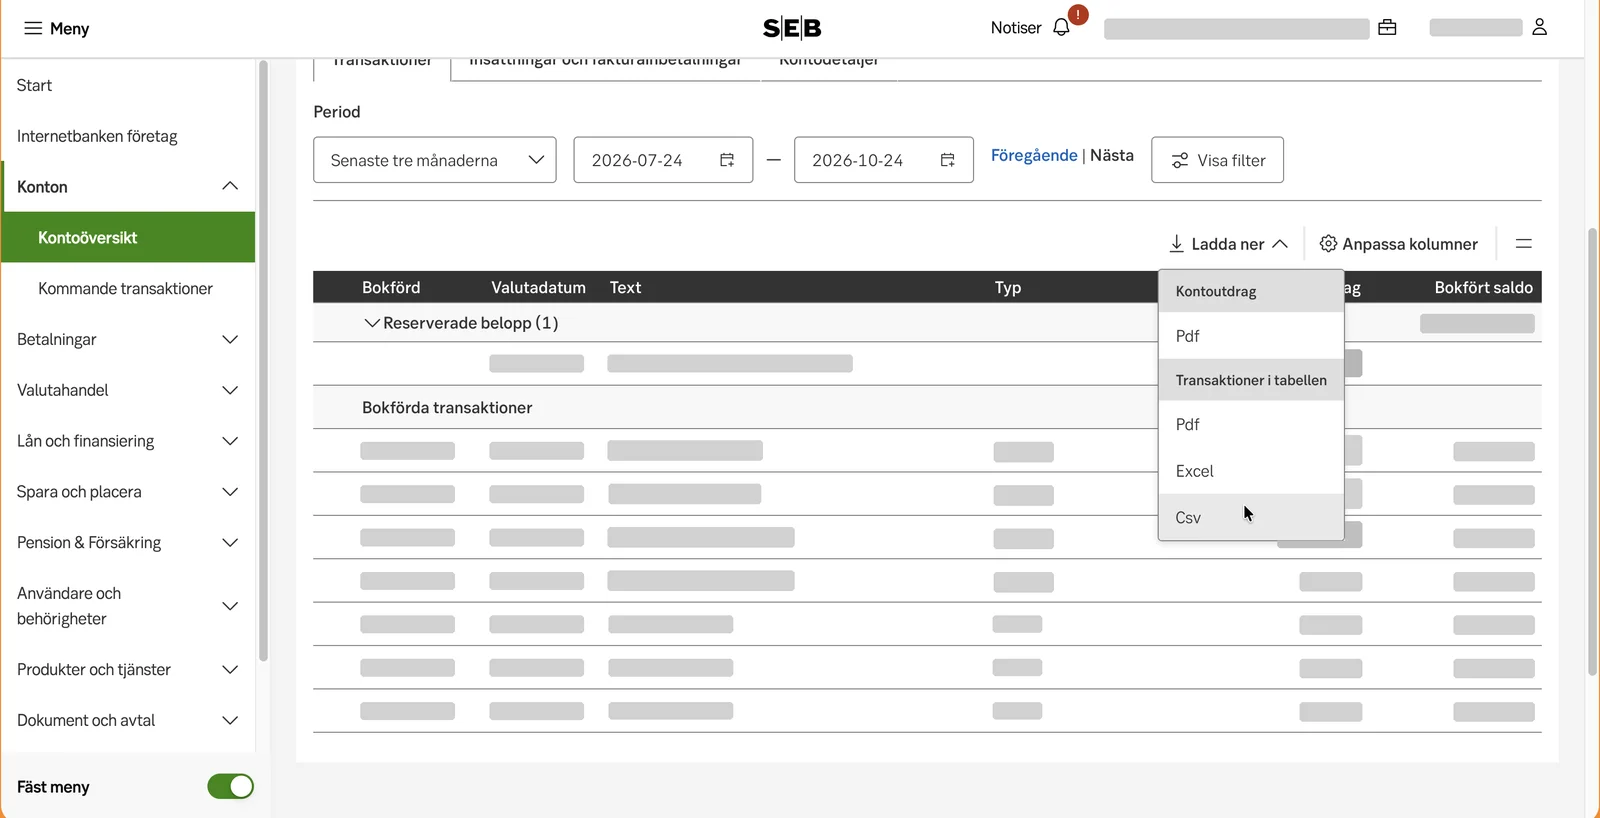Go to Nästa period
The image size is (1600, 818).
tap(1112, 155)
